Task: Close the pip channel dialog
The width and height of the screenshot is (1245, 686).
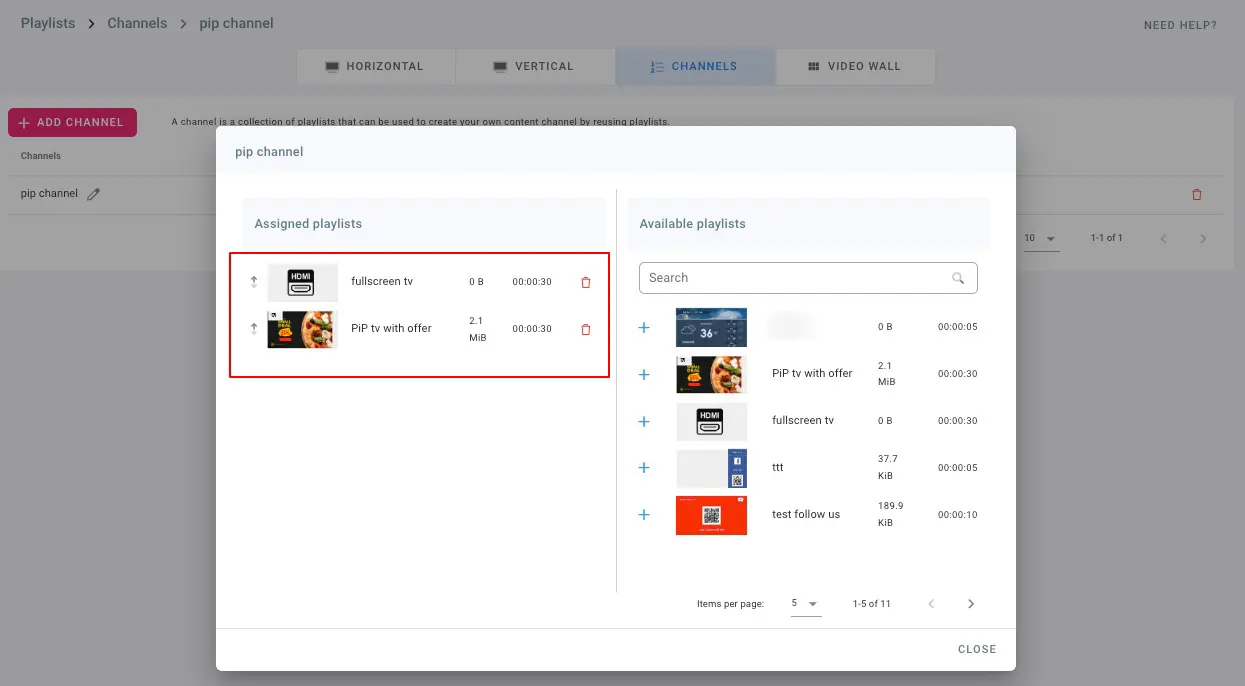Action: click(976, 649)
